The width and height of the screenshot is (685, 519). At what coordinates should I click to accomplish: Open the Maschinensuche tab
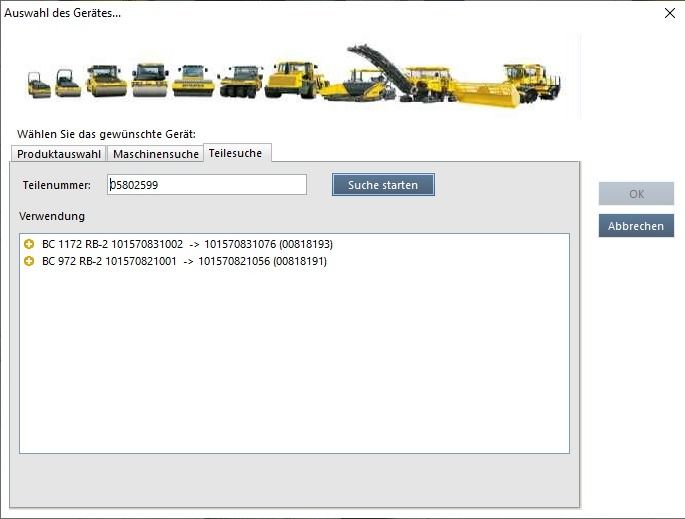tap(155, 154)
